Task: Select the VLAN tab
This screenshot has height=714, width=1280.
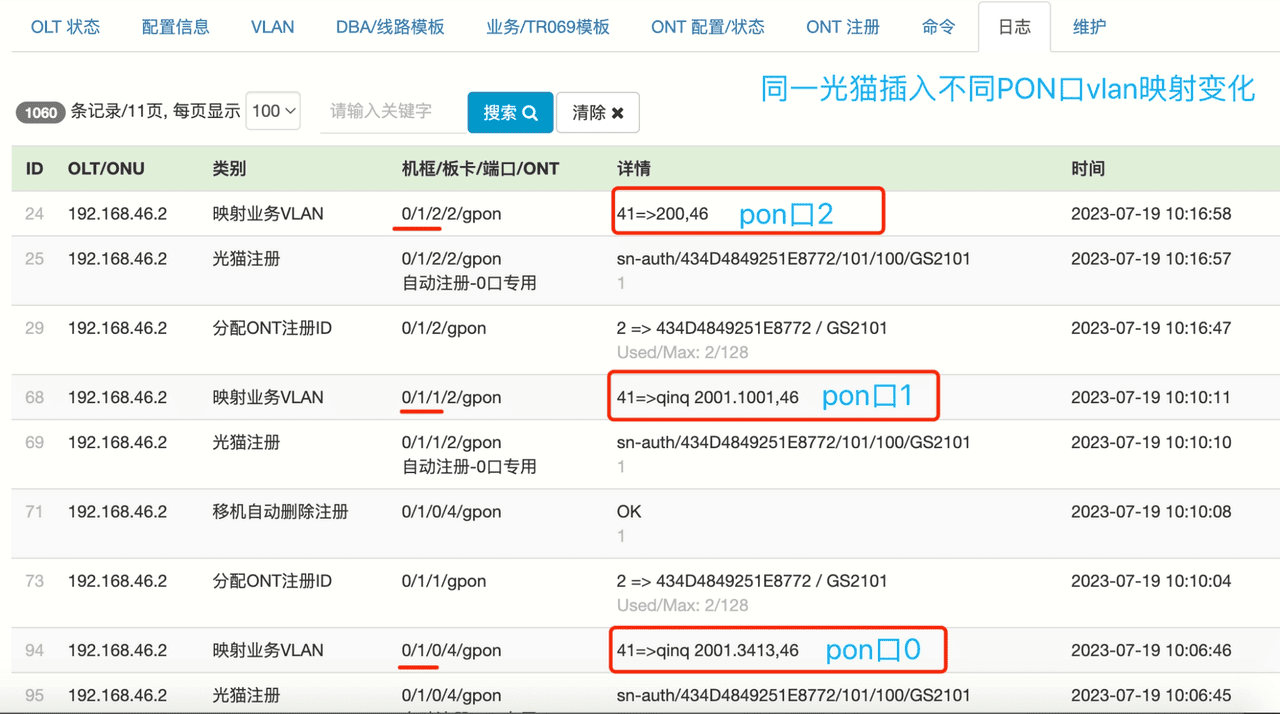Action: 273,27
